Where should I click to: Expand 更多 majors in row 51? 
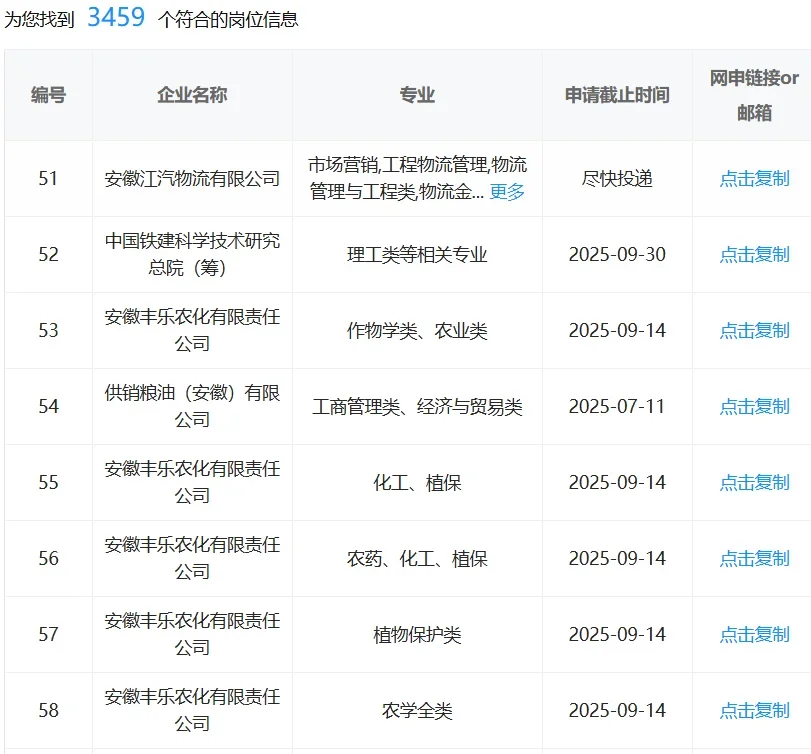coord(507,192)
